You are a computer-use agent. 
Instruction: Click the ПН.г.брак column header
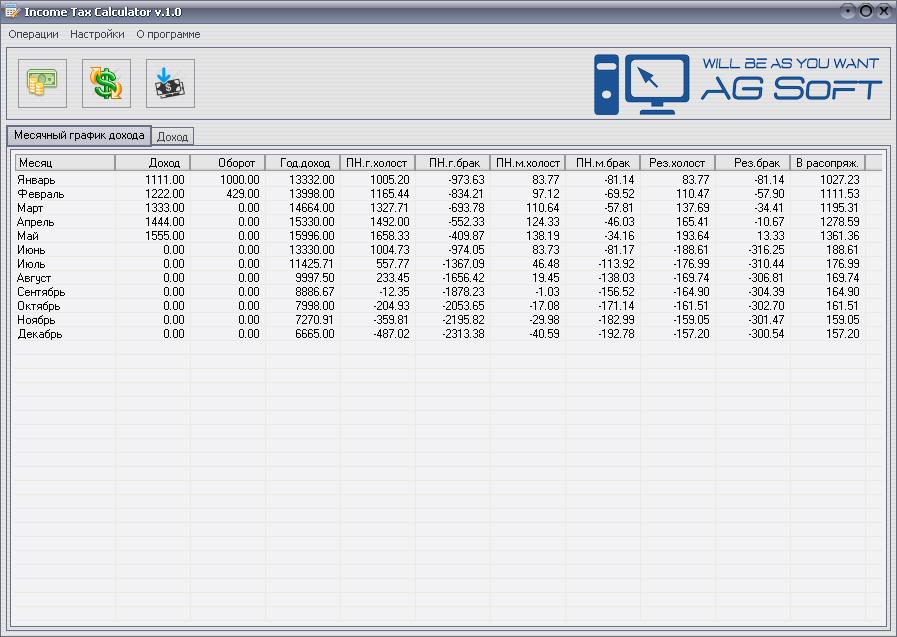[453, 163]
